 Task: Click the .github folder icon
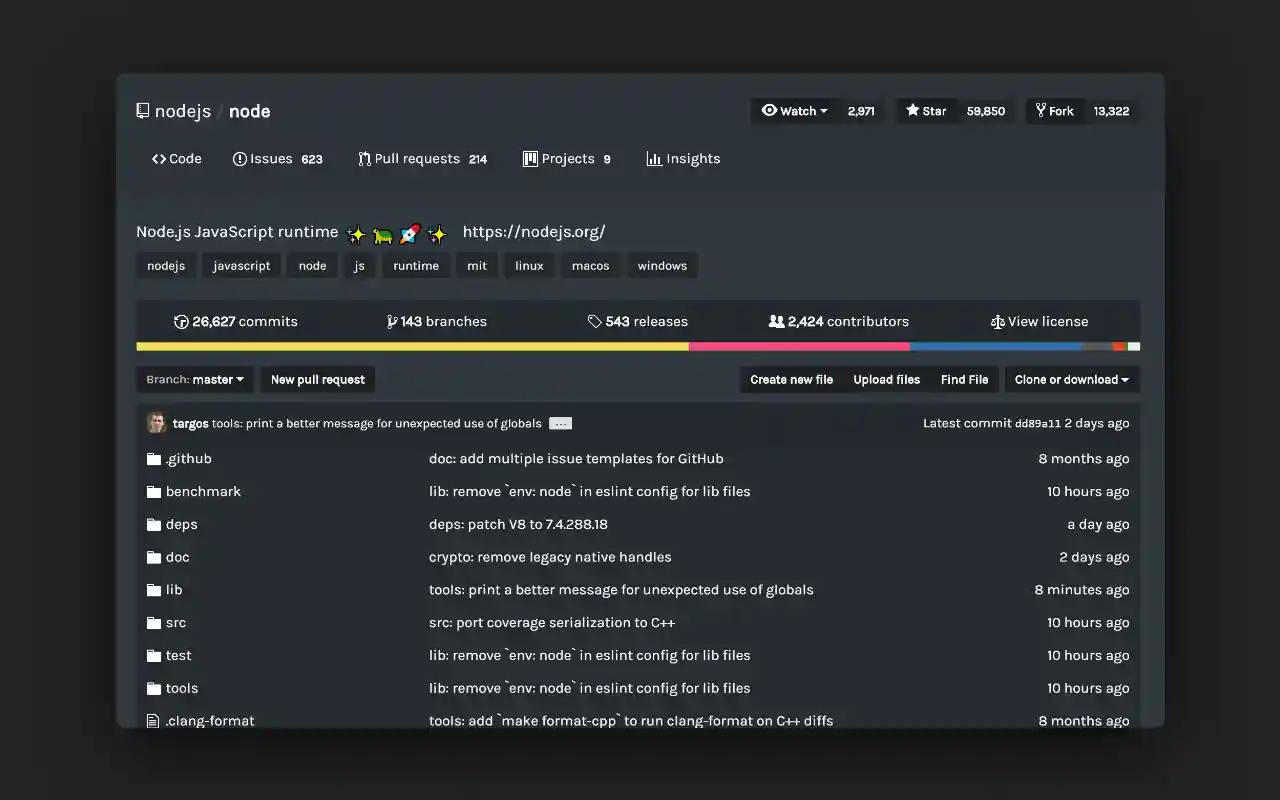pos(153,459)
